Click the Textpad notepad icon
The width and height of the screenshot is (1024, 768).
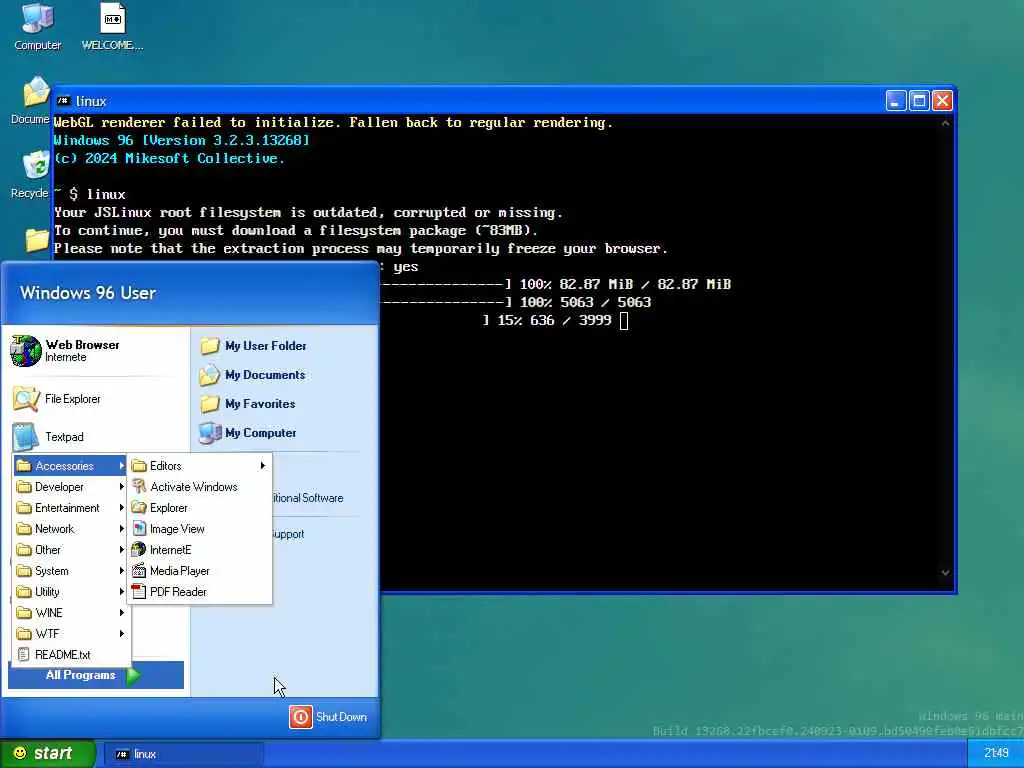pyautogui.click(x=26, y=436)
